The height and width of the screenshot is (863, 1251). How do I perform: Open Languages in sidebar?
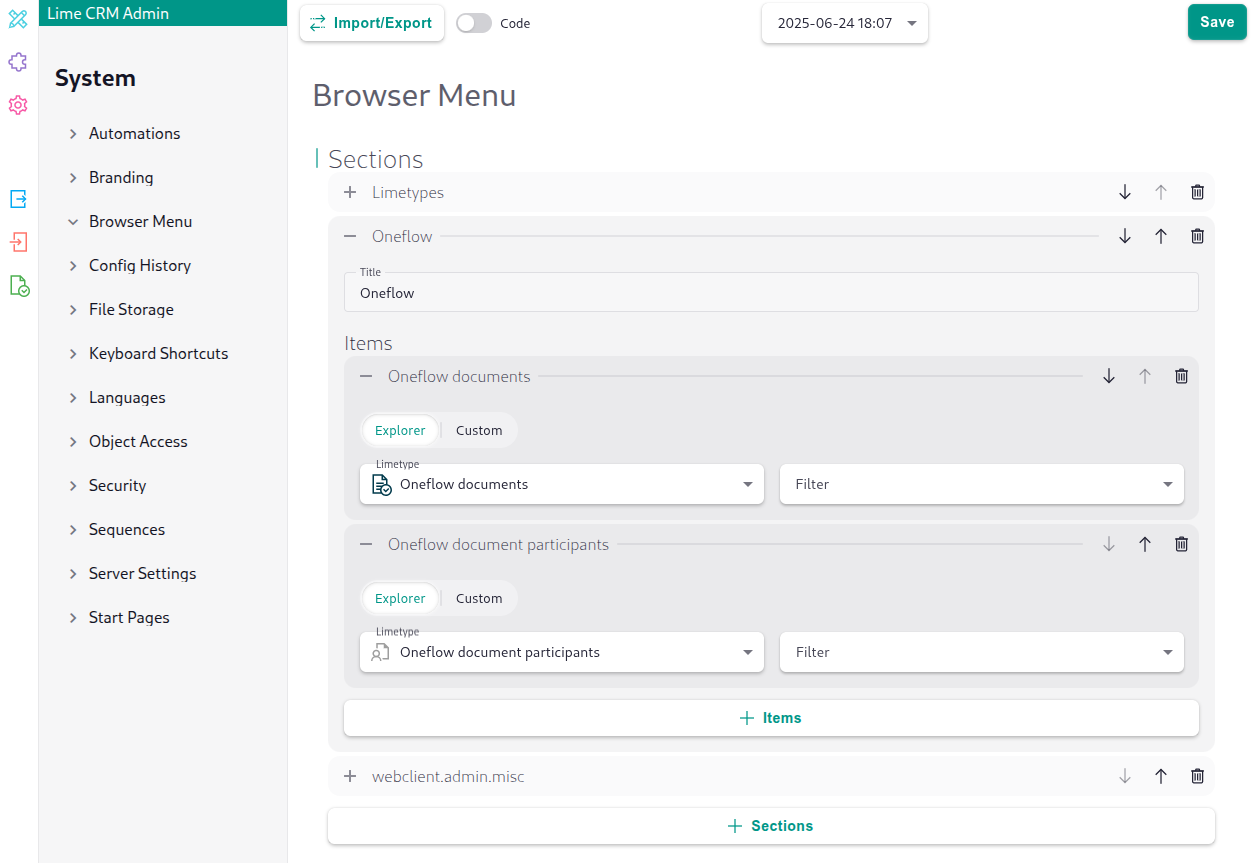pyautogui.click(x=127, y=397)
